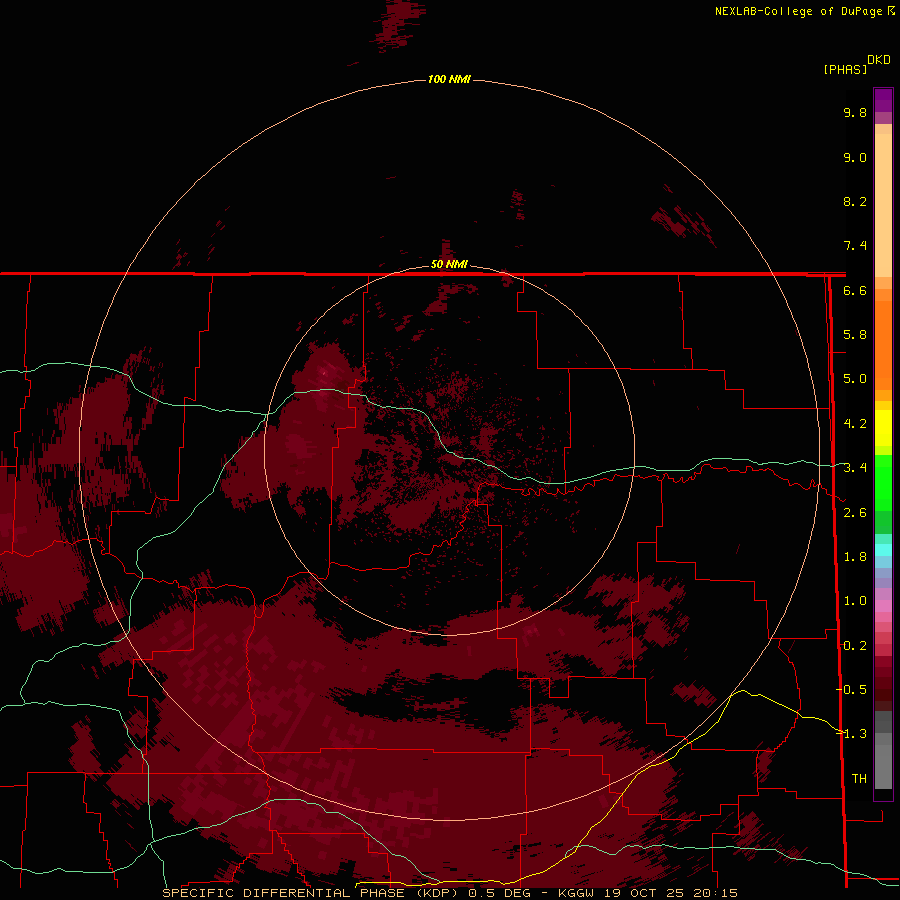Click the [PHAS] units label
The height and width of the screenshot is (900, 900).
(845, 69)
